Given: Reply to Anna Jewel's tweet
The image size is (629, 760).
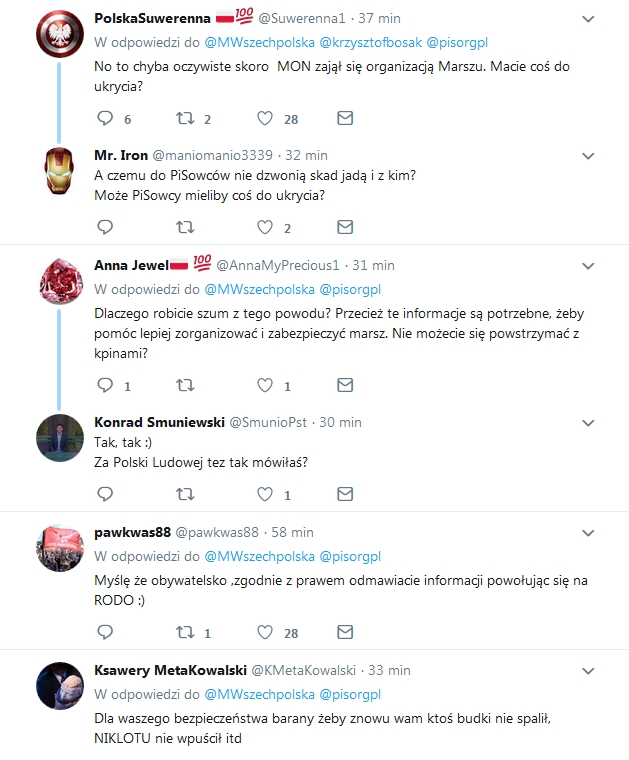Looking at the screenshot, I should pyautogui.click(x=105, y=385).
